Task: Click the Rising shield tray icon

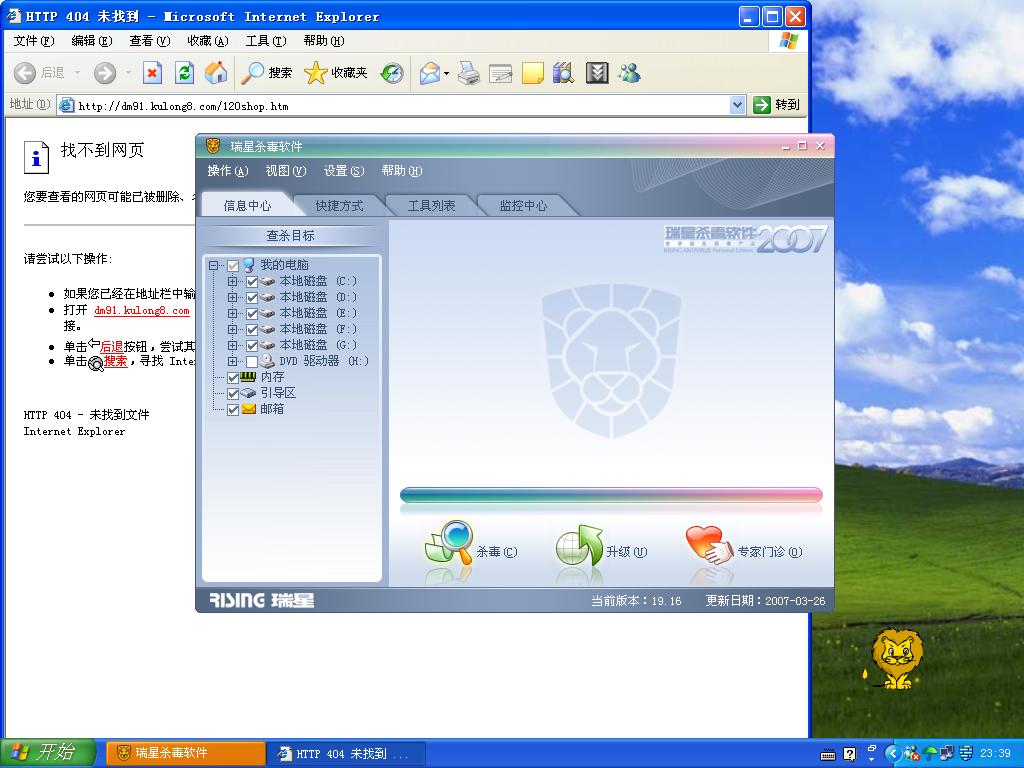Action: (x=967, y=754)
